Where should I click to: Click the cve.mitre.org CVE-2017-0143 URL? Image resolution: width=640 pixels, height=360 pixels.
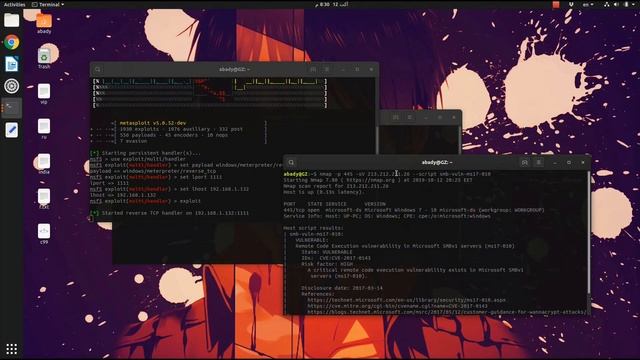pyautogui.click(x=397, y=306)
